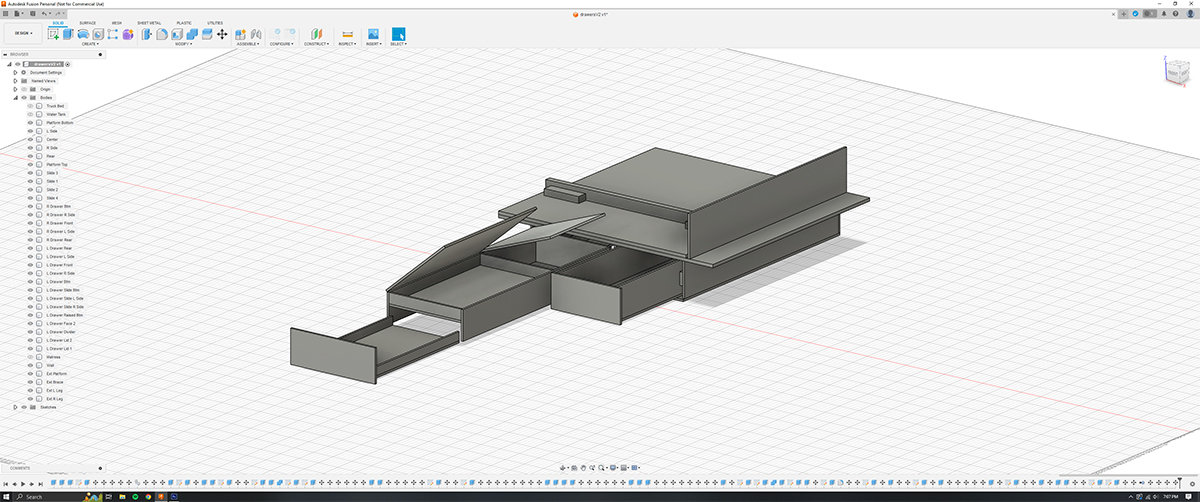Click the Orbit tool in navigation bar
The width and height of the screenshot is (1200, 502).
pyautogui.click(x=565, y=467)
